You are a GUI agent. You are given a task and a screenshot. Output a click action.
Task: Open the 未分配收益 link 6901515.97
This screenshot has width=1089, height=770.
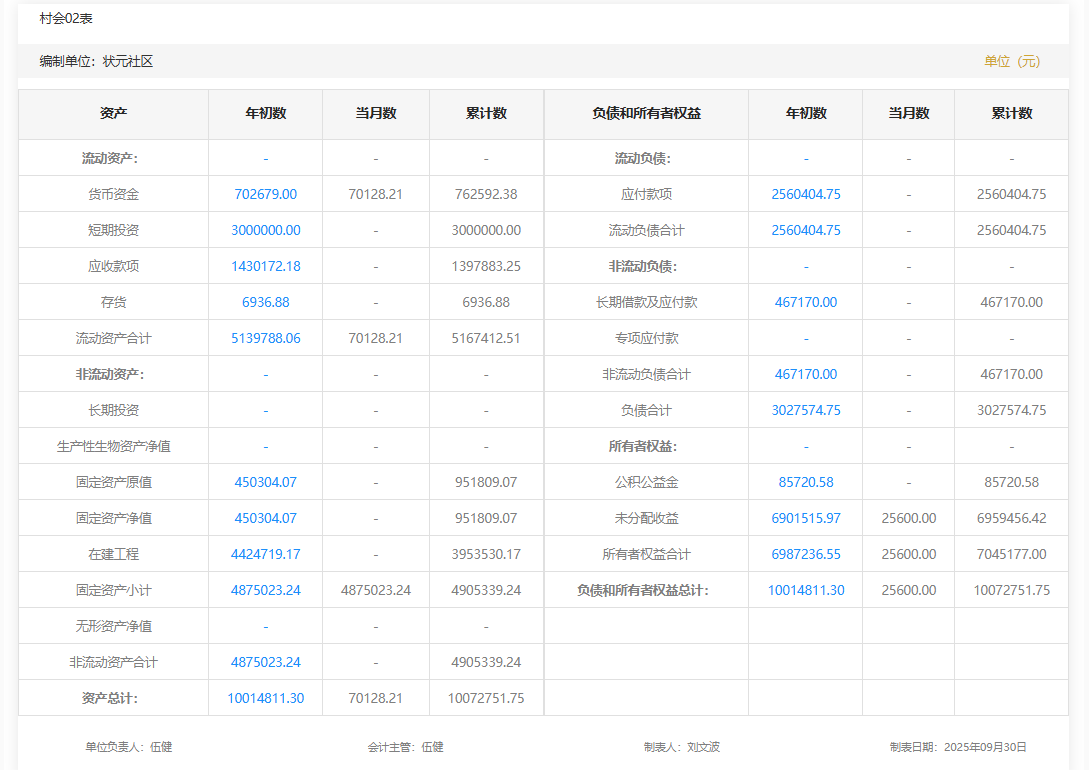(805, 518)
